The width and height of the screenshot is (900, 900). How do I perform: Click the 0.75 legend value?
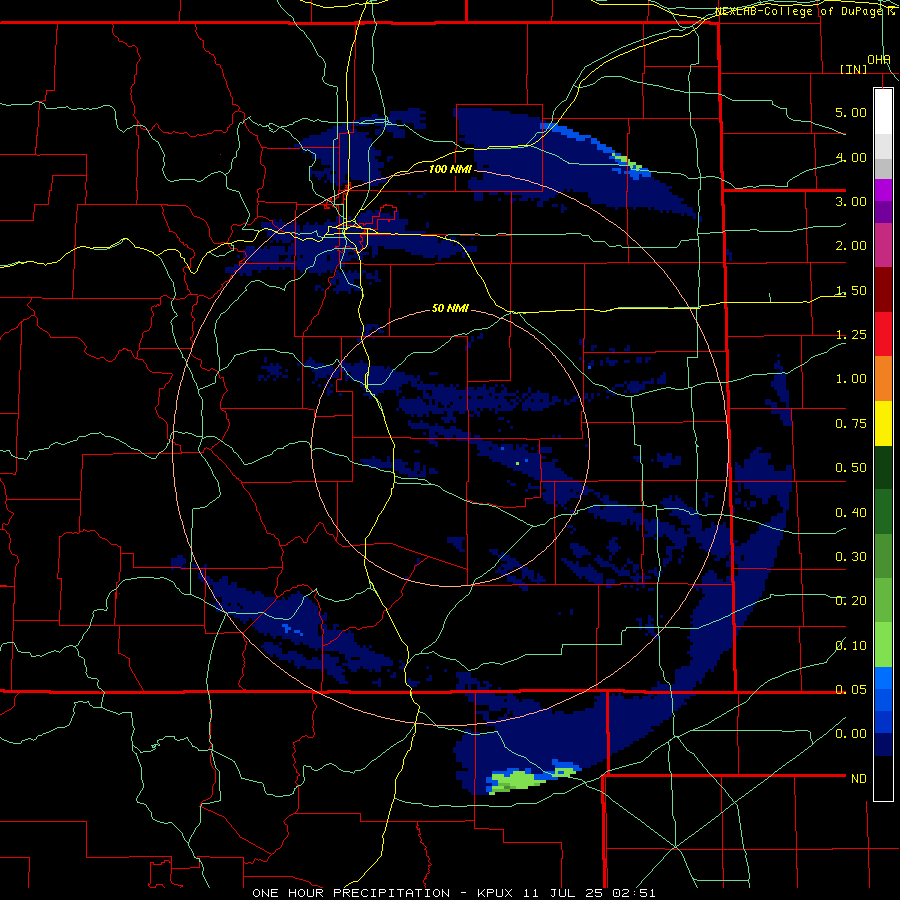[851, 424]
